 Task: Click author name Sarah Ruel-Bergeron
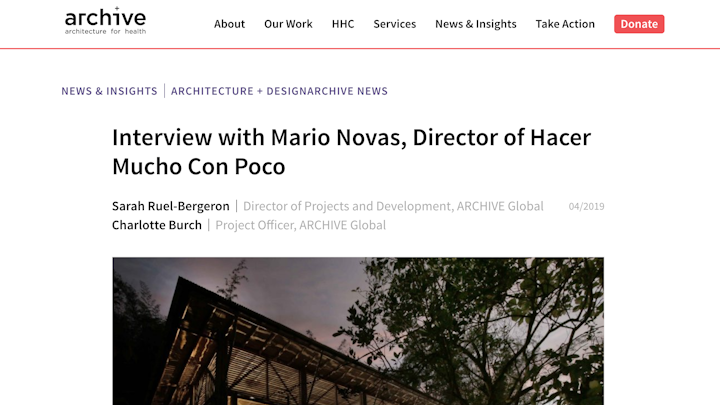pos(170,206)
